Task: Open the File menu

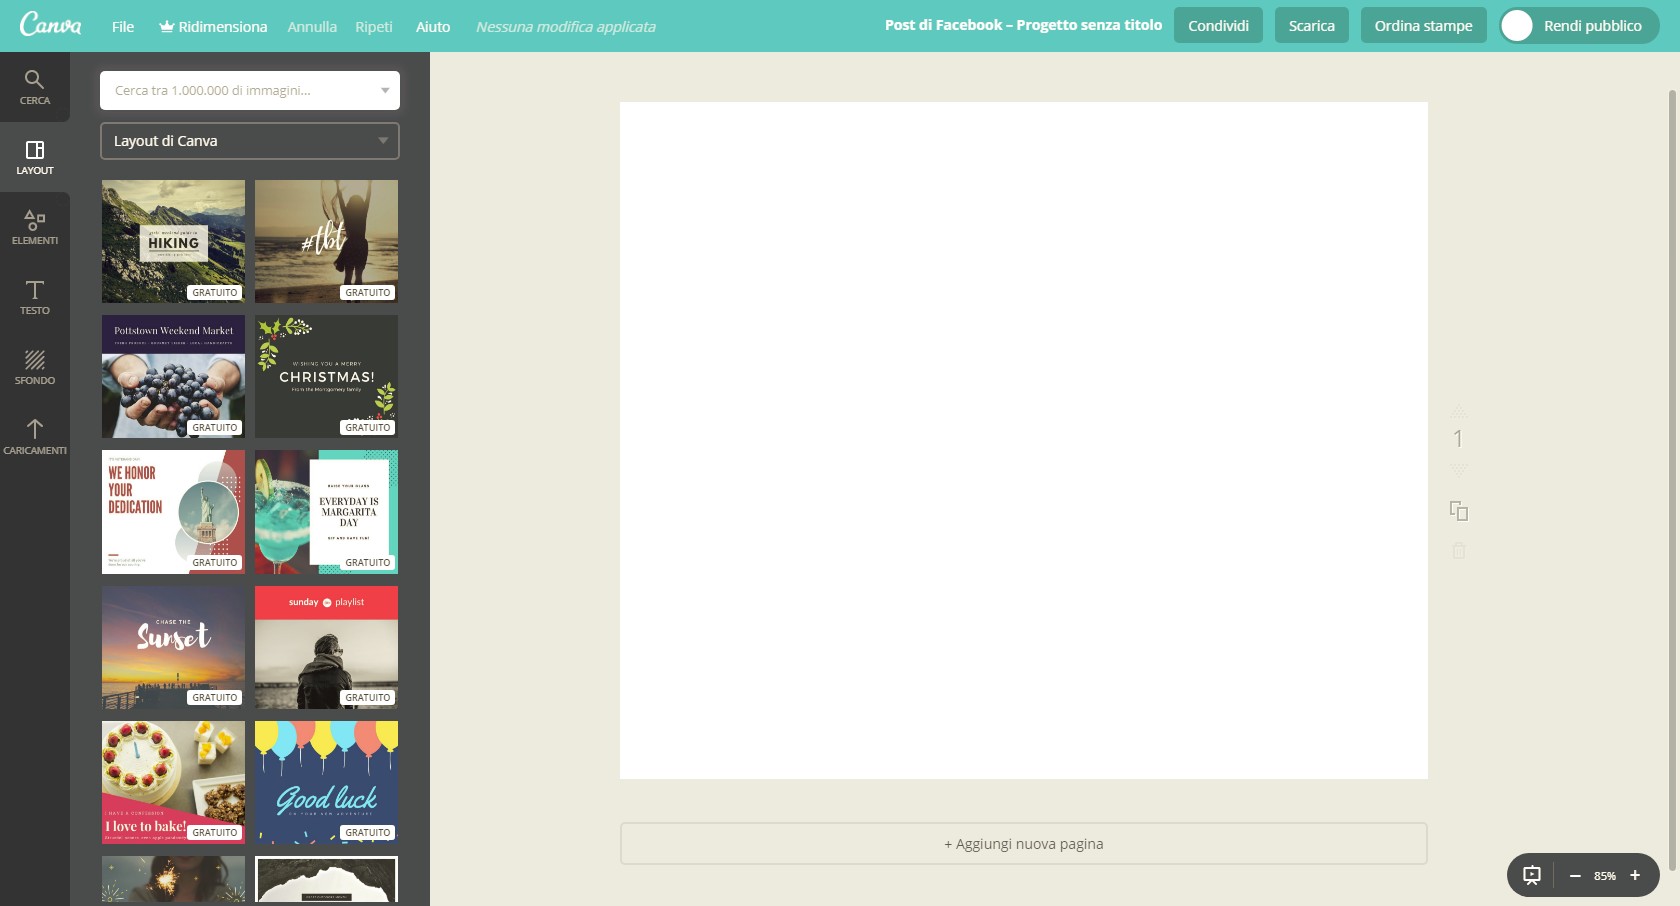Action: pyautogui.click(x=122, y=27)
